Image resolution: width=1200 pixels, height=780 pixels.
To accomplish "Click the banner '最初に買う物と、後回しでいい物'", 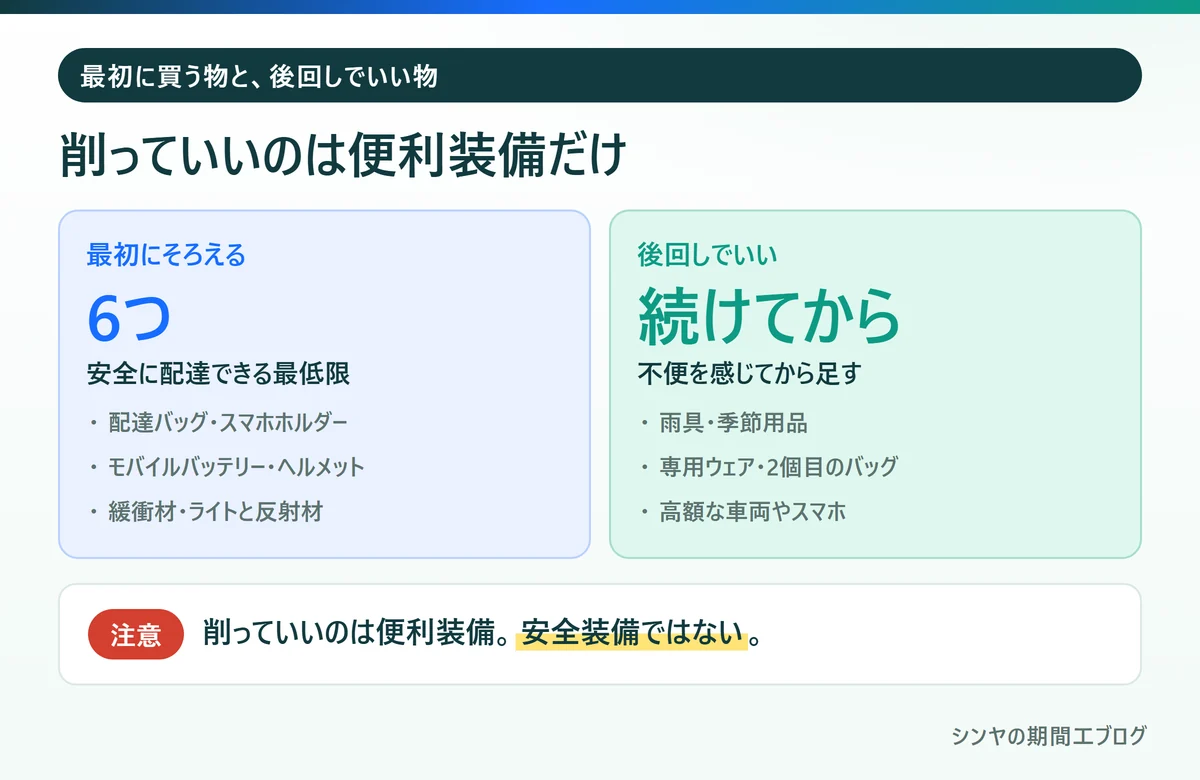I will pos(600,75).
